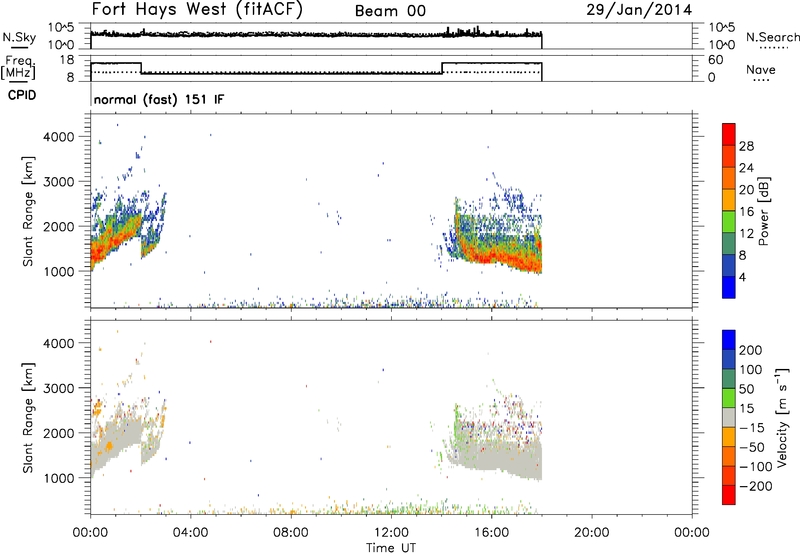This screenshot has height=554, width=800.
Task: Select the N.Search legend label
Action: pyautogui.click(x=773, y=37)
